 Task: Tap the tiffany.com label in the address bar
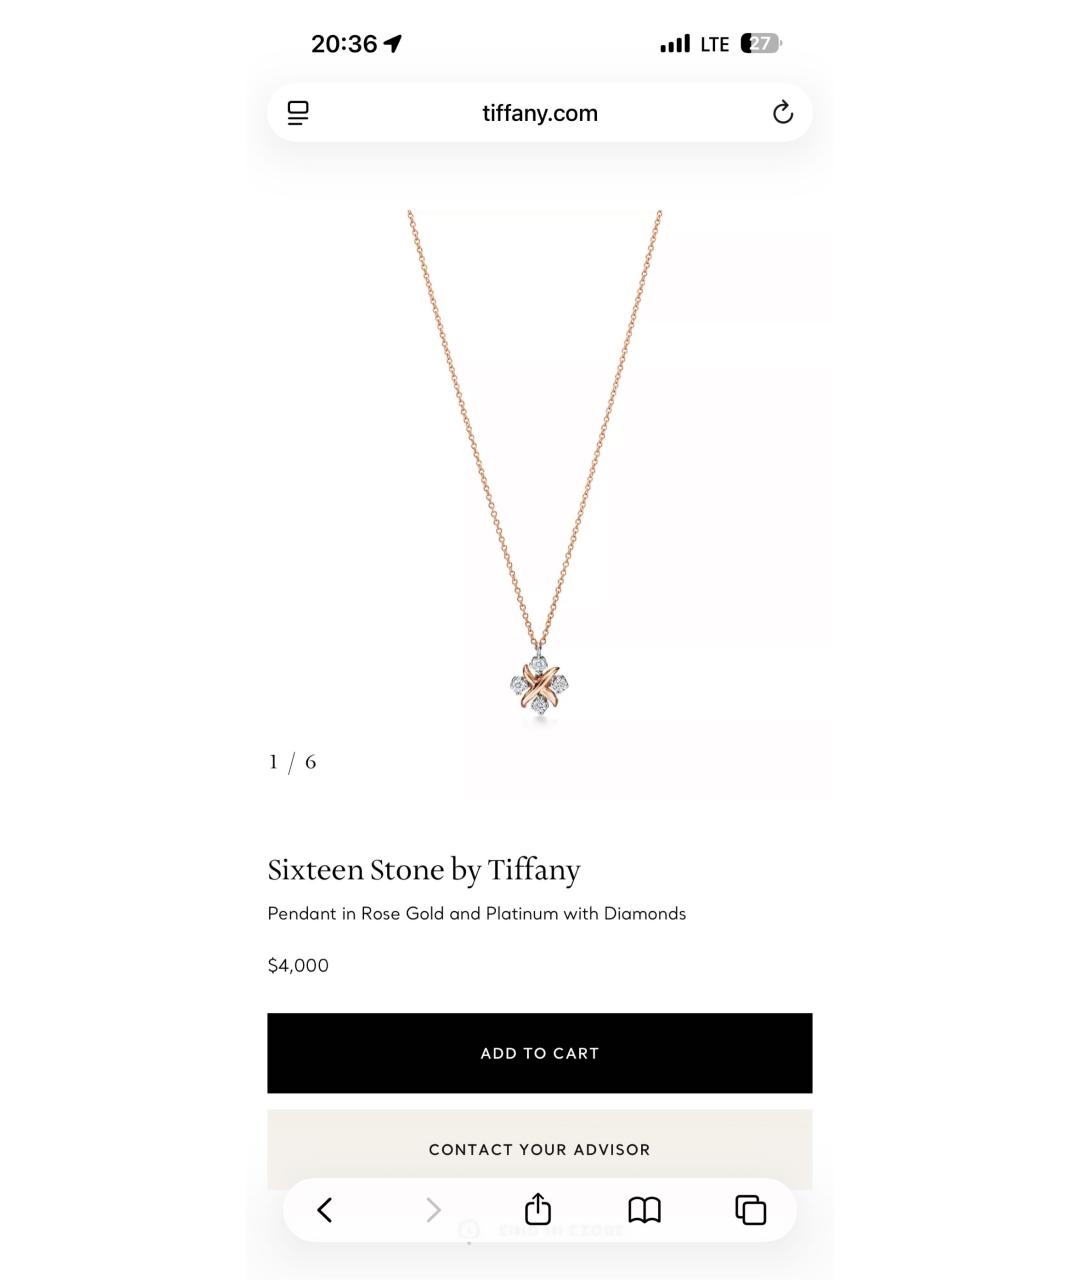pyautogui.click(x=540, y=112)
